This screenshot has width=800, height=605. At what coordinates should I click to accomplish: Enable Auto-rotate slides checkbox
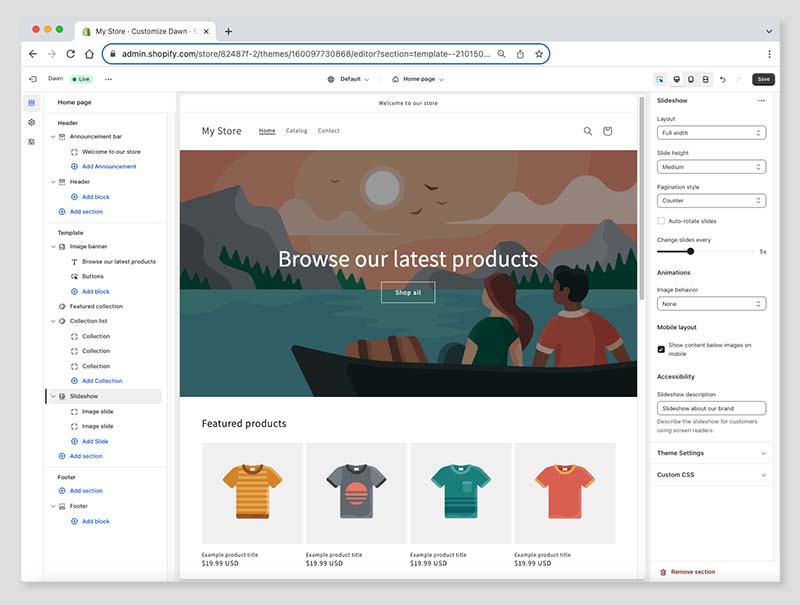coord(661,221)
